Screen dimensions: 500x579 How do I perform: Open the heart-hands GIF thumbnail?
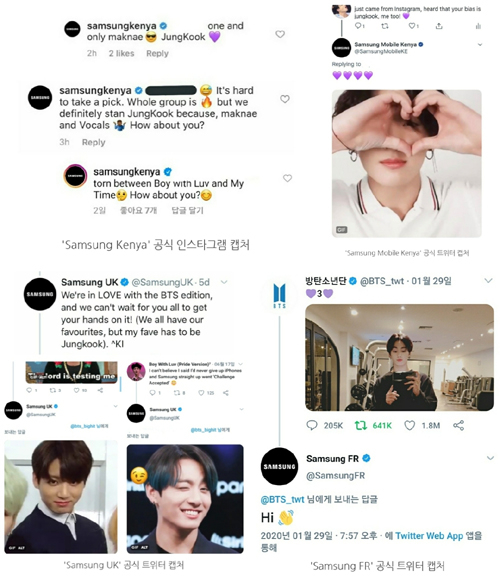point(407,163)
